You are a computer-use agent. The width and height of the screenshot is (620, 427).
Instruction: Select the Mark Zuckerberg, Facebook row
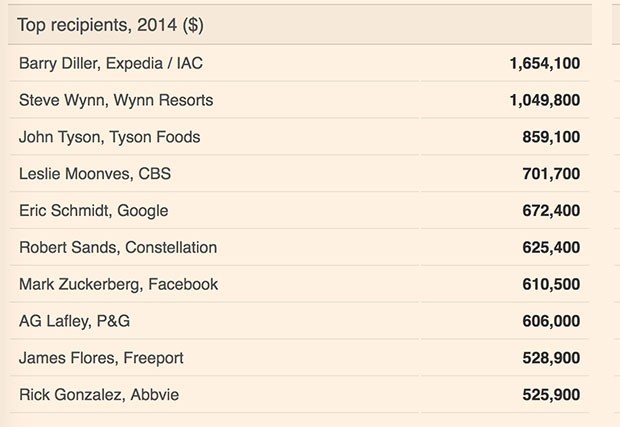coord(300,284)
